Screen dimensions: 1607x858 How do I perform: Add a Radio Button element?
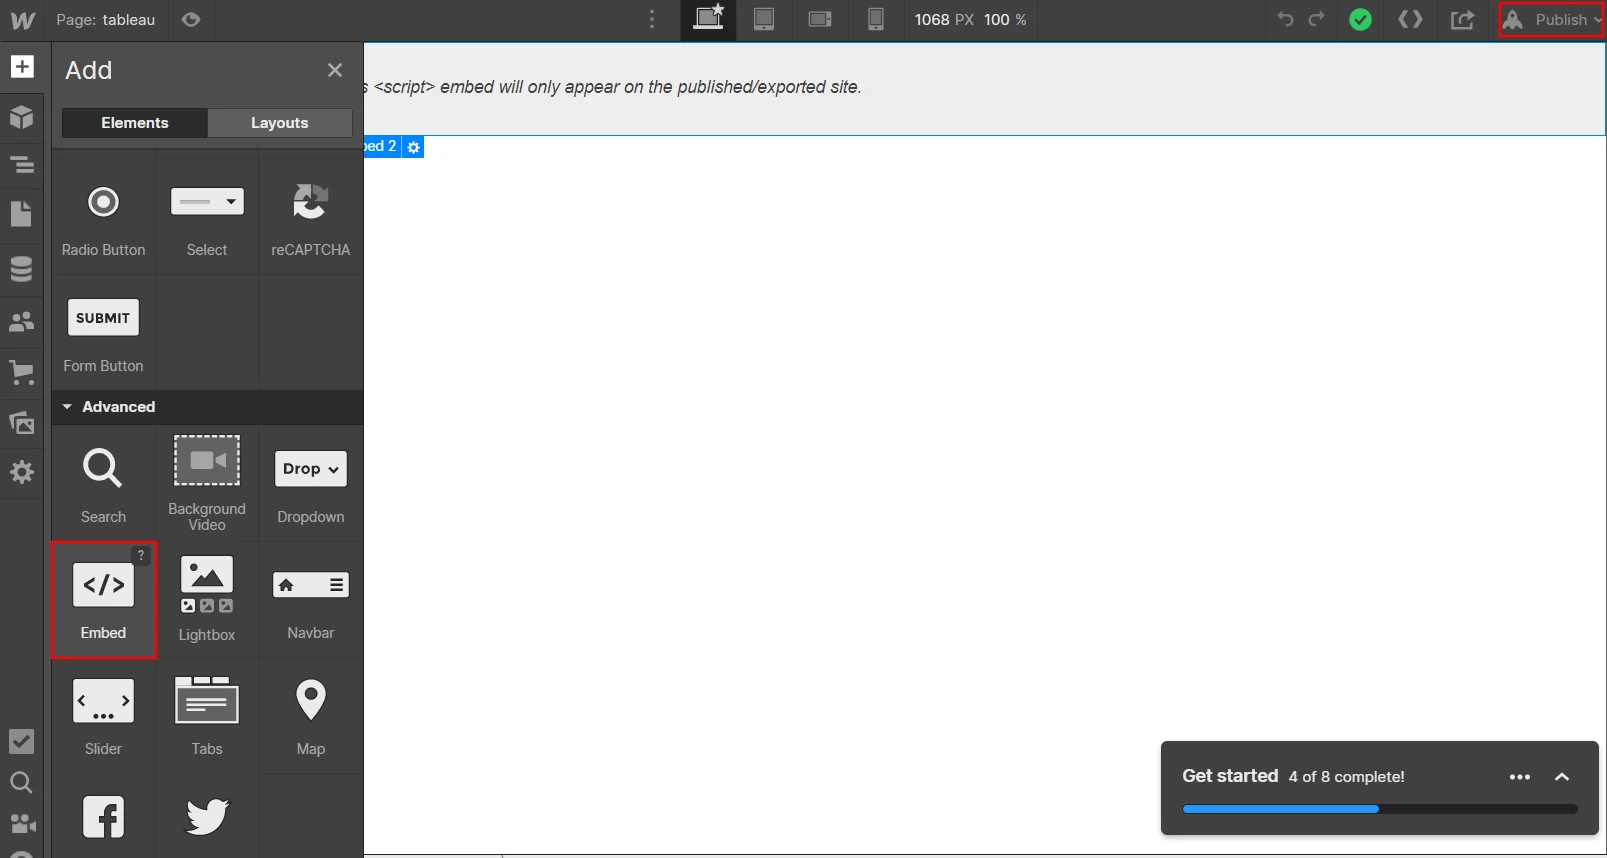point(103,217)
